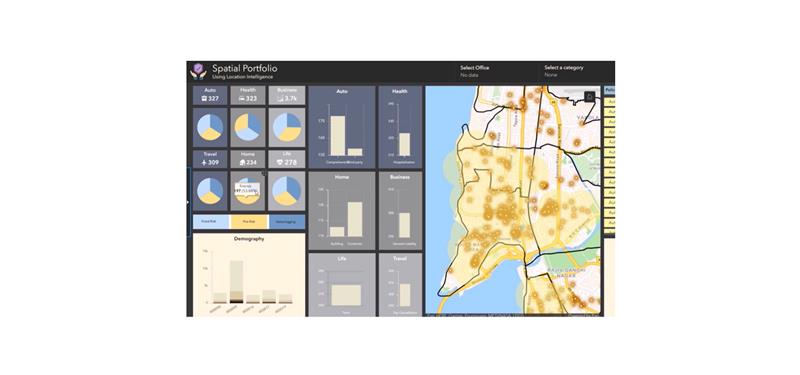Click the car icon beside 327

204,98
